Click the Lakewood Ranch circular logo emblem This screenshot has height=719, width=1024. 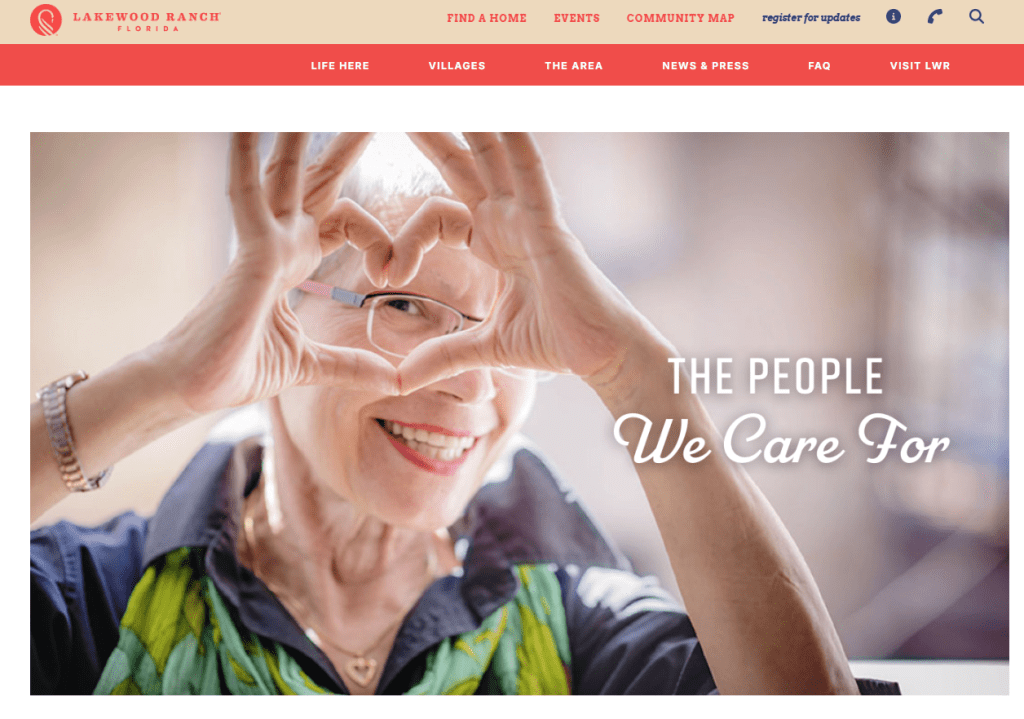(x=46, y=20)
